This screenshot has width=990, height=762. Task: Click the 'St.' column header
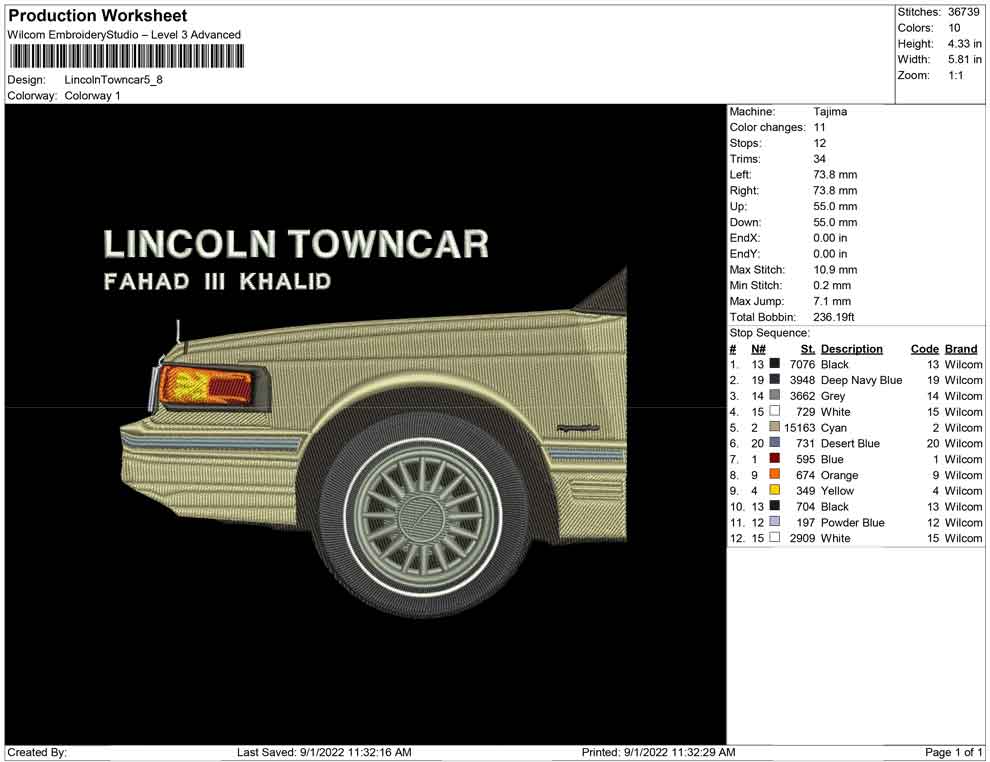(x=808, y=348)
